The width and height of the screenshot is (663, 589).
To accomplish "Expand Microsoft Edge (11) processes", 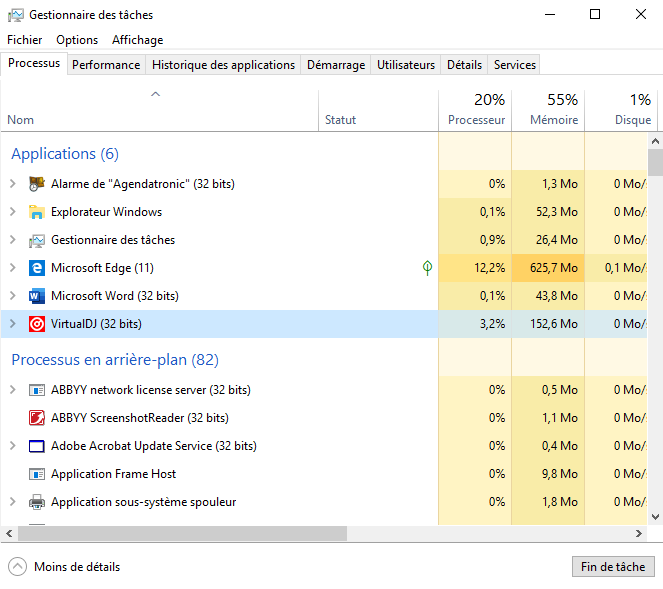I will [13, 268].
